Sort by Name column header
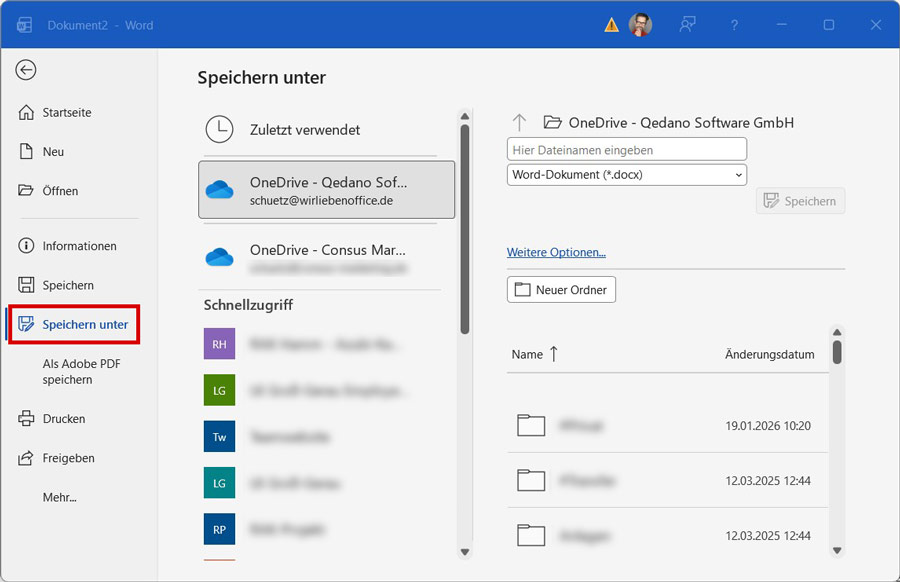The height and width of the screenshot is (582, 900). point(534,354)
